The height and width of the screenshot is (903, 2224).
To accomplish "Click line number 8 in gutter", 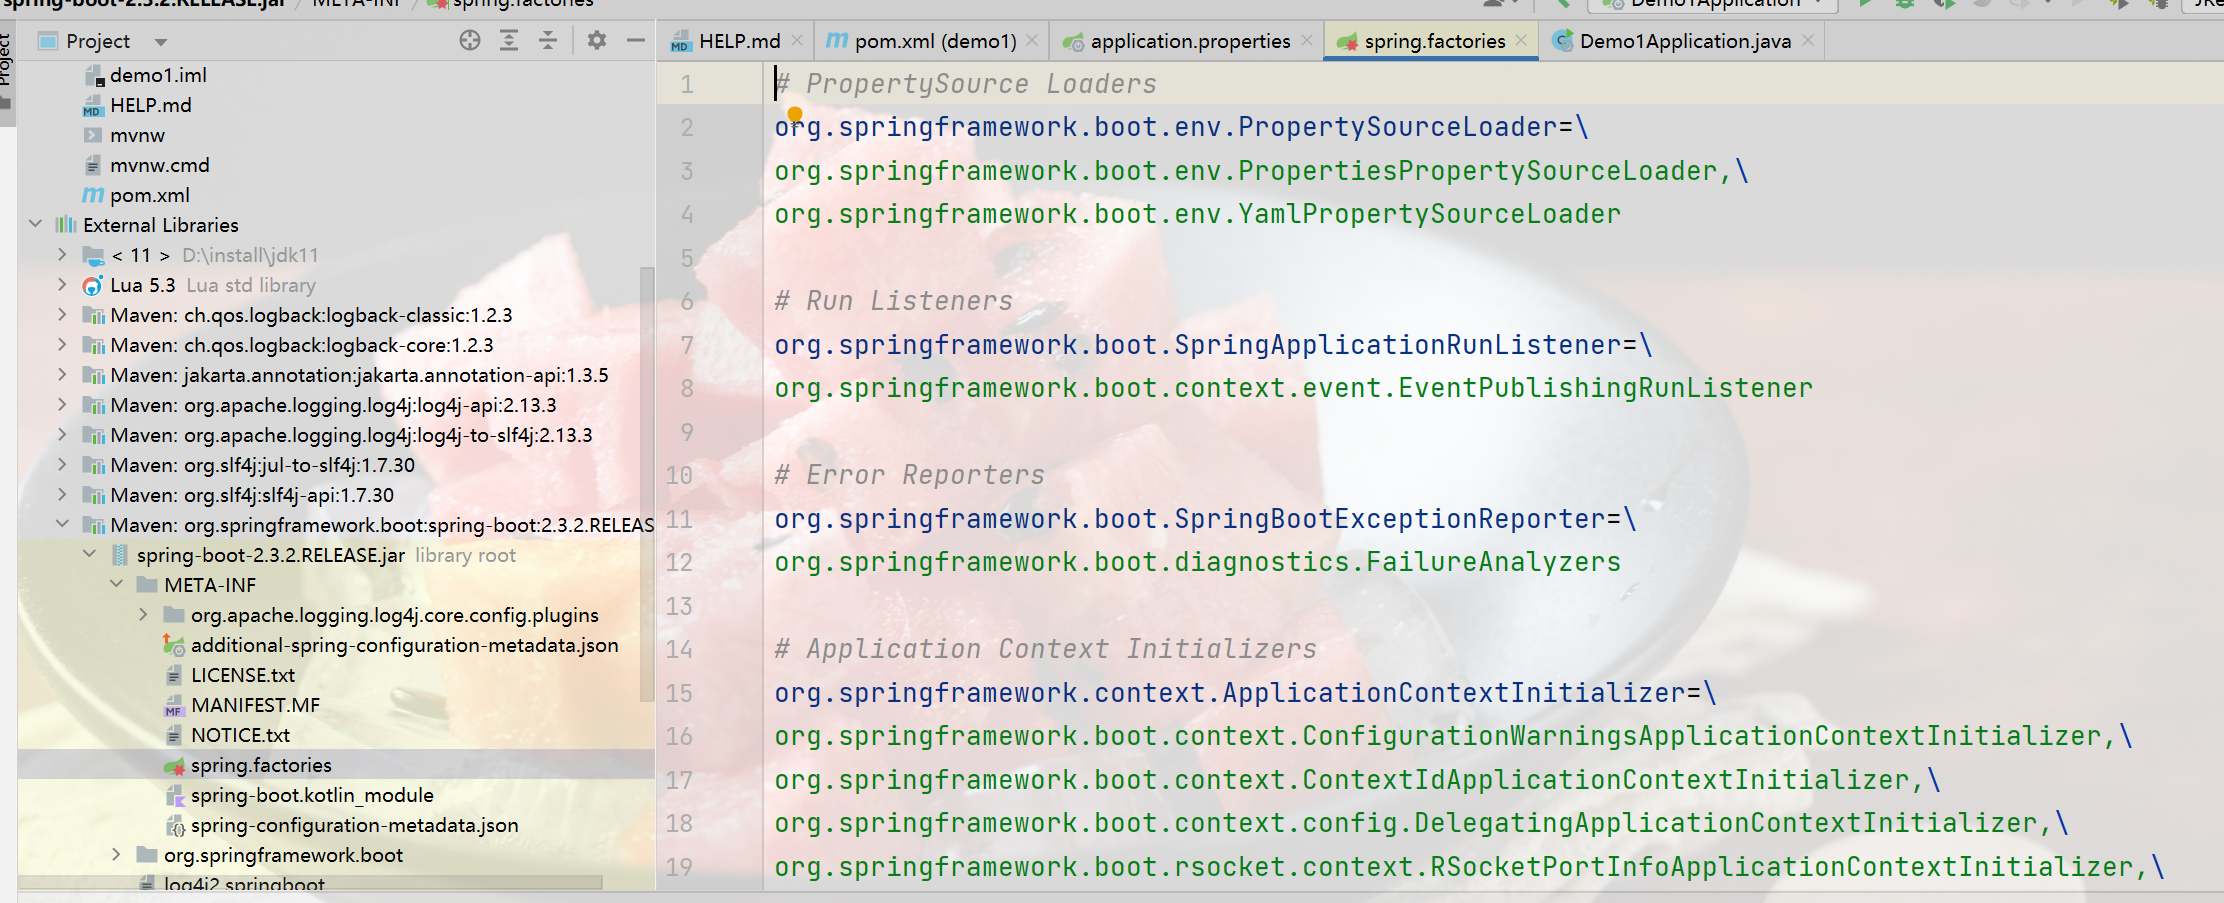I will coord(687,388).
